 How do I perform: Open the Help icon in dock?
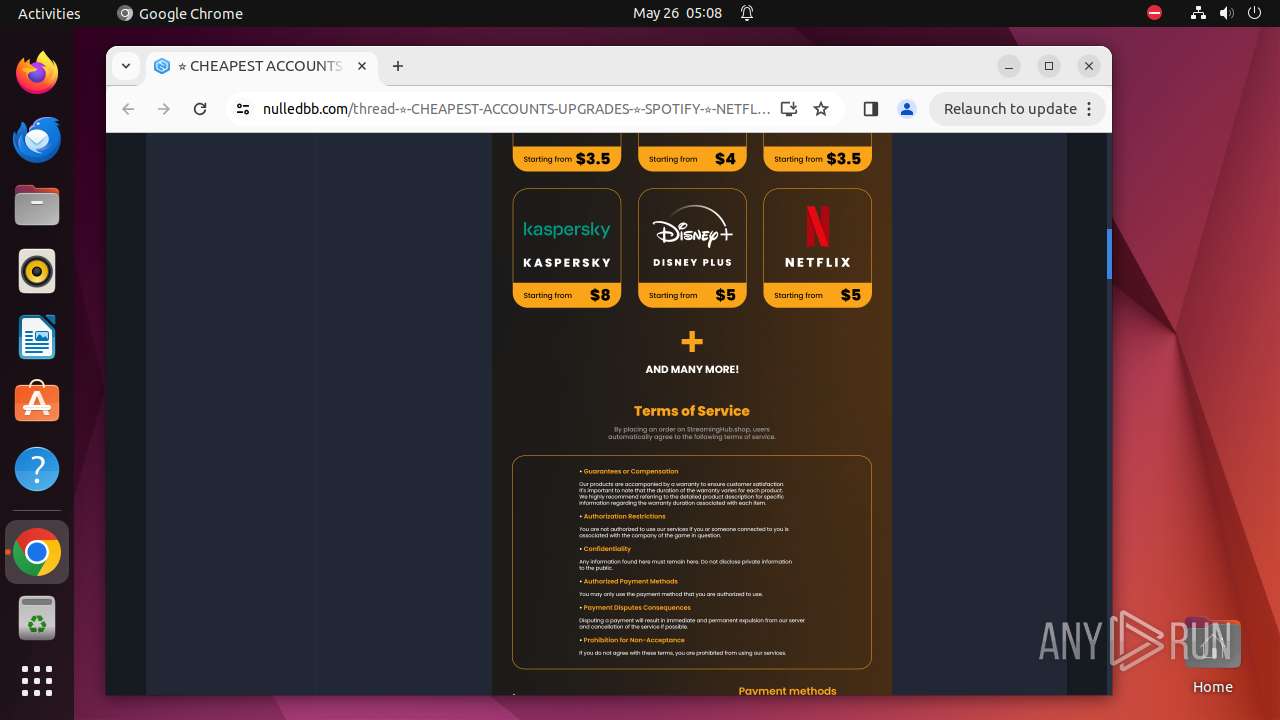tap(37, 469)
